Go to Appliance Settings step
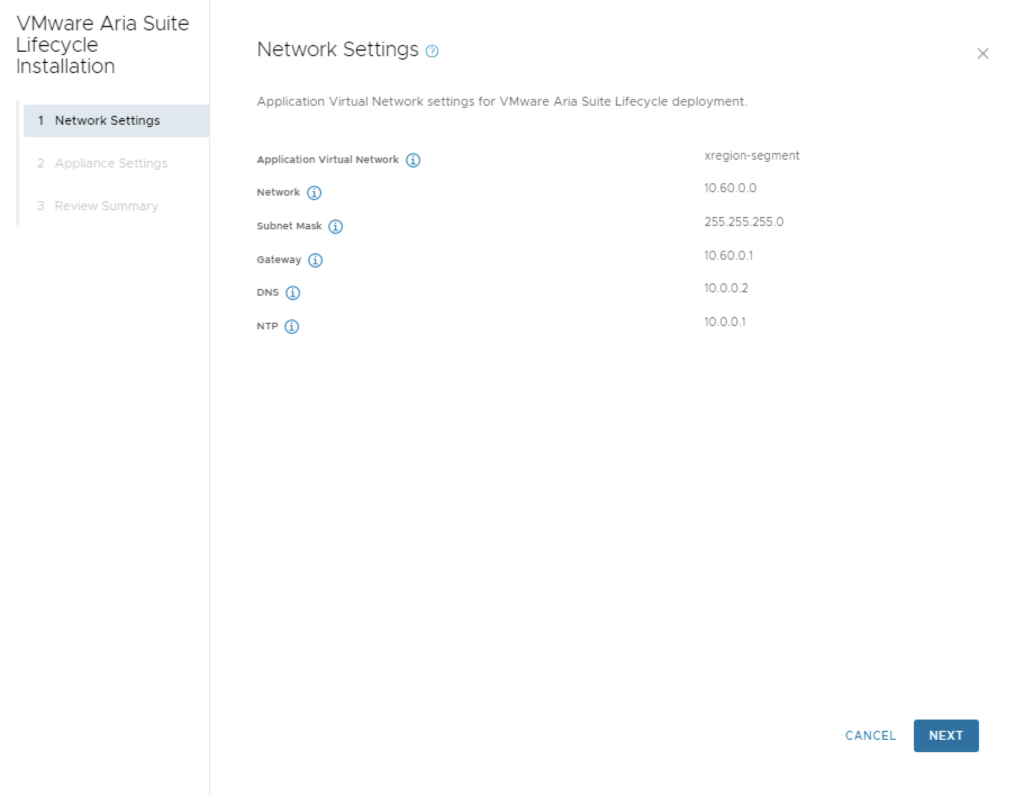This screenshot has height=796, width=1024. (x=111, y=163)
